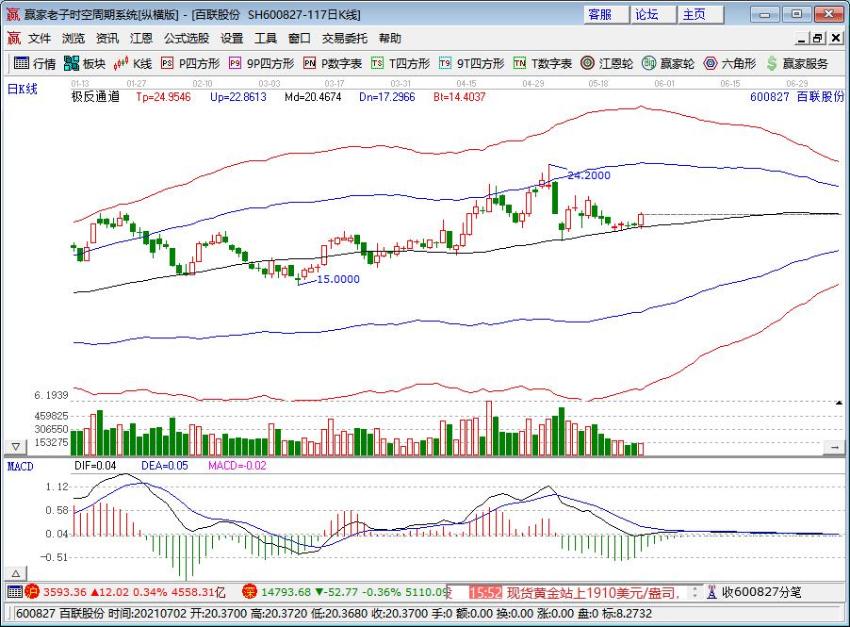Click the MACD indicator label
The height and width of the screenshot is (627, 850).
[20, 467]
